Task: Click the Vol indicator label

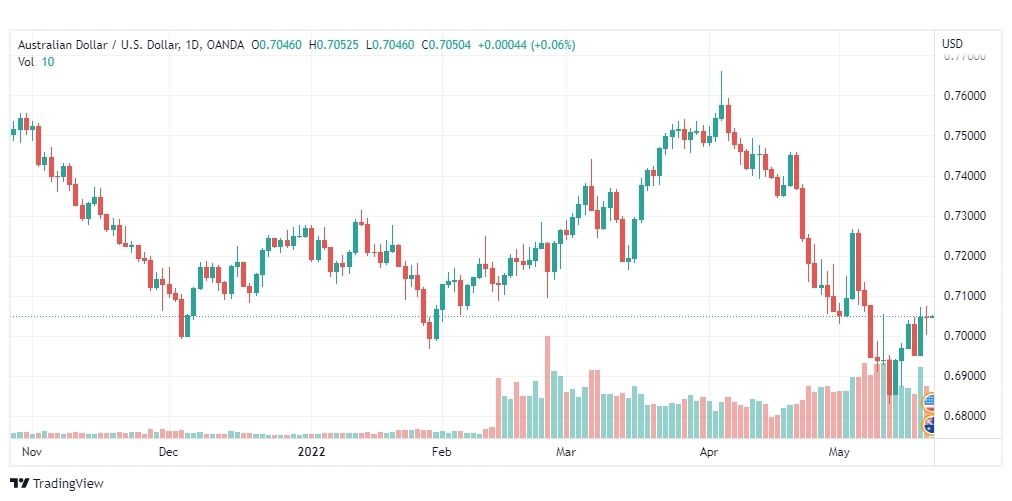Action: click(26, 62)
